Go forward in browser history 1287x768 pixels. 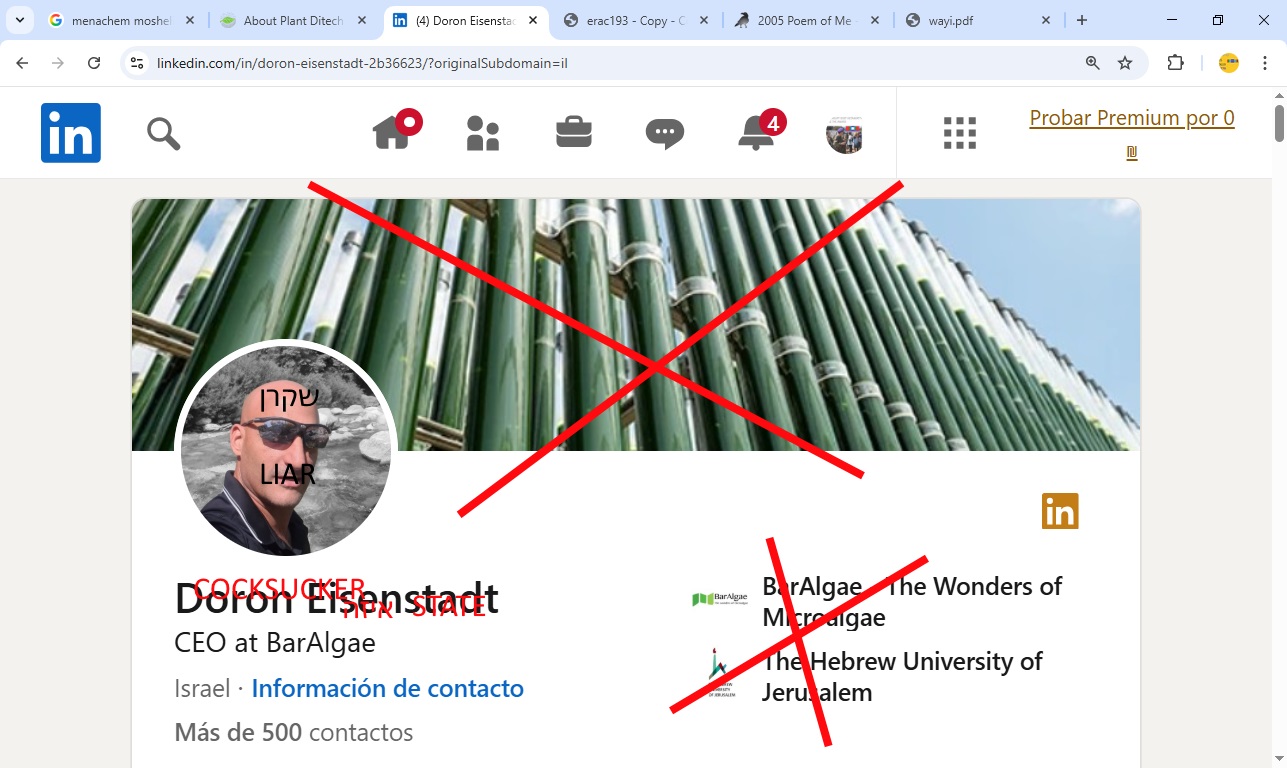pos(58,63)
